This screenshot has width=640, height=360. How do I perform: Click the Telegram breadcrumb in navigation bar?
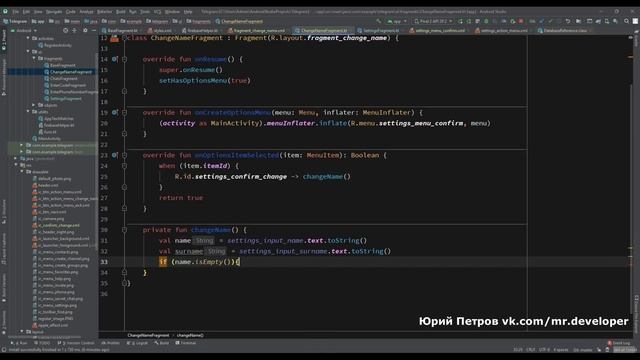(15, 21)
